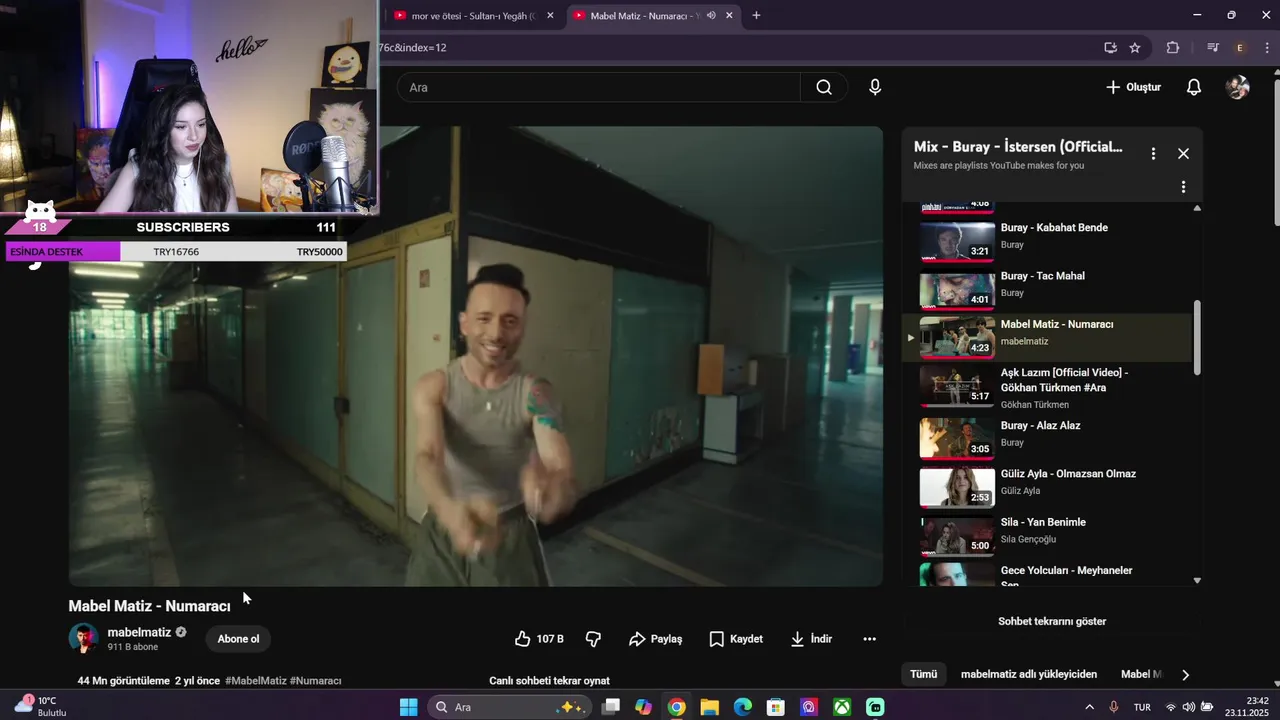Open a new browser tab

pyautogui.click(x=756, y=15)
